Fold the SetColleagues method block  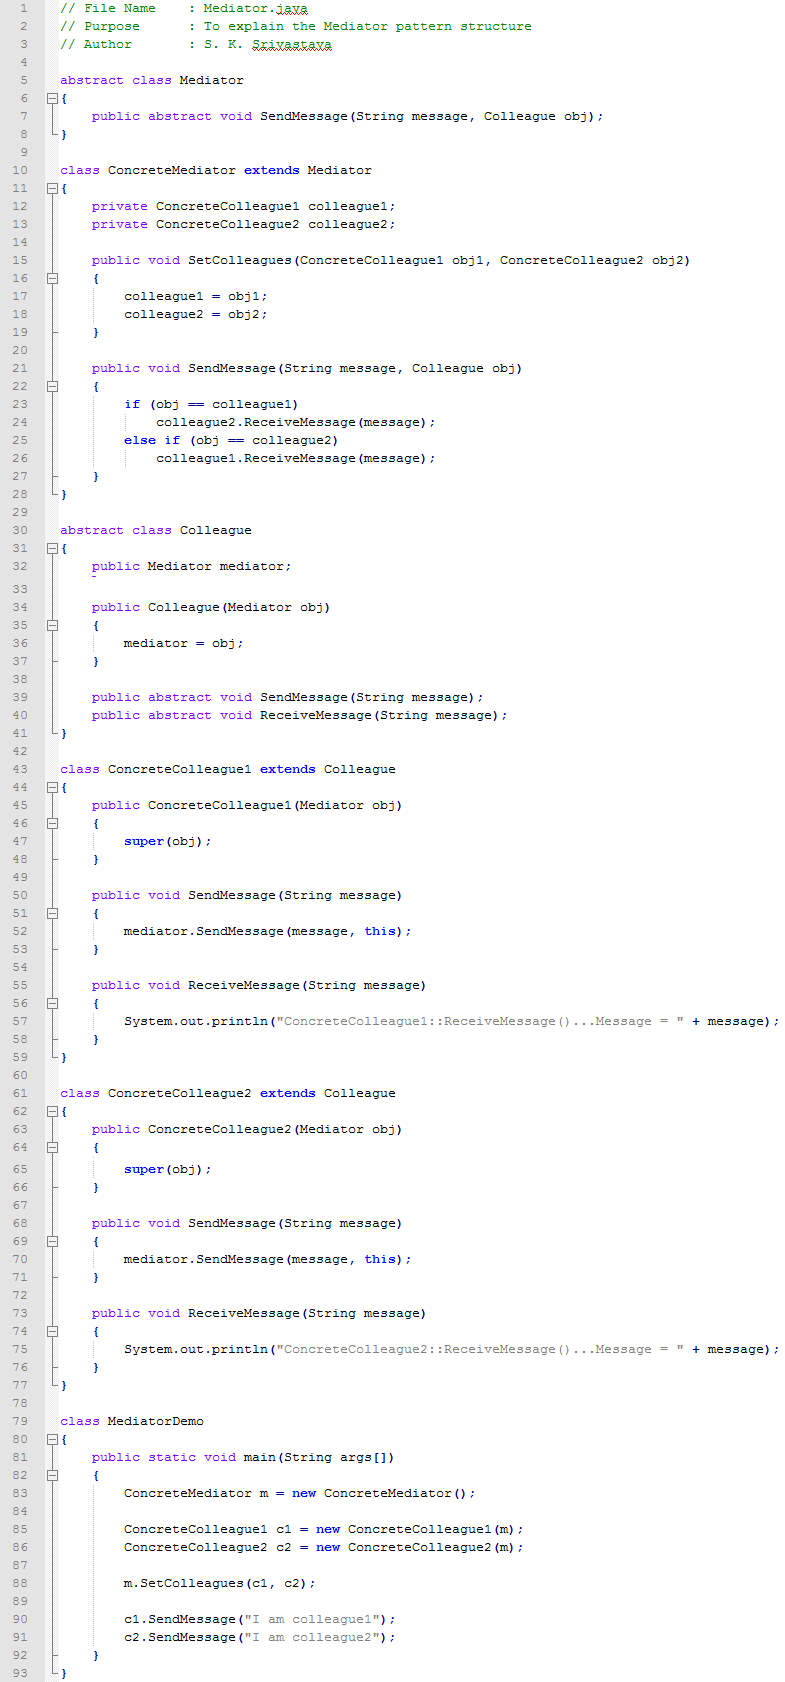(x=52, y=278)
